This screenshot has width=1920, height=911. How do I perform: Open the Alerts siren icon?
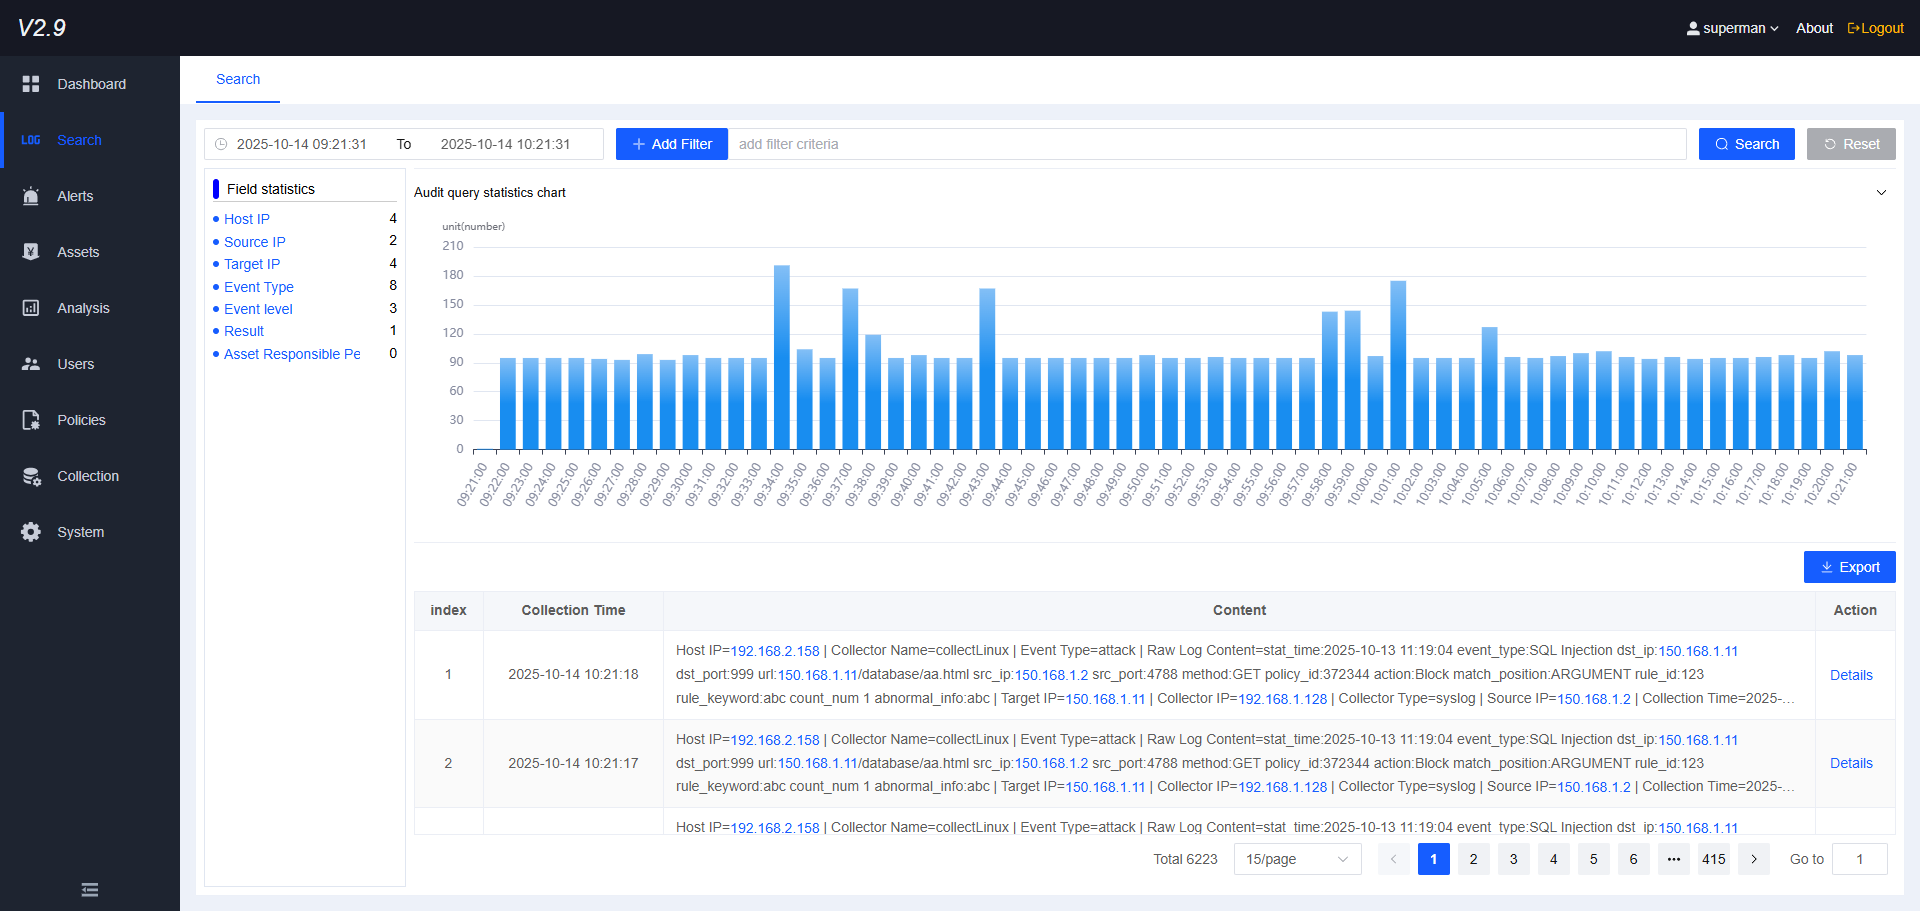[x=31, y=196]
